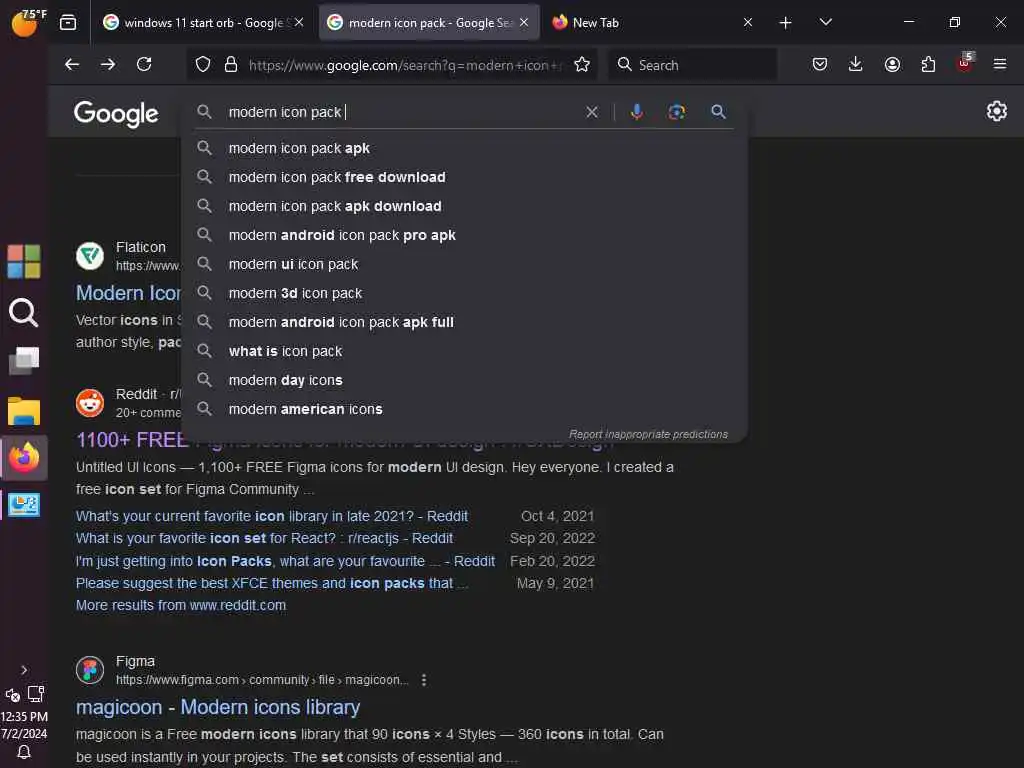The width and height of the screenshot is (1024, 768).
Task: Choose suggestion modern day icons
Action: click(465, 380)
